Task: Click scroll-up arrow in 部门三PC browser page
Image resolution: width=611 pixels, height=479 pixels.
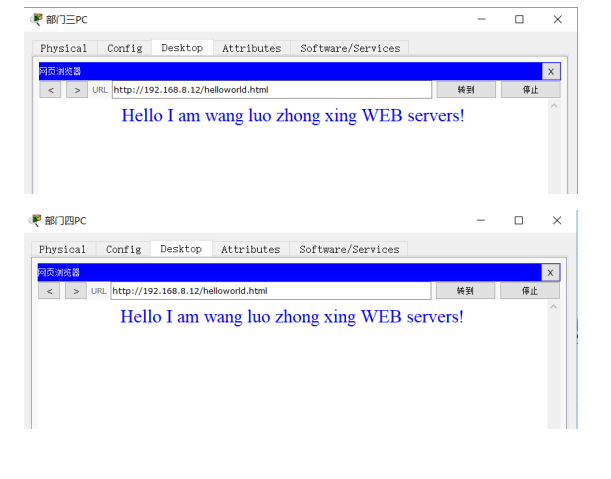Action: click(554, 106)
